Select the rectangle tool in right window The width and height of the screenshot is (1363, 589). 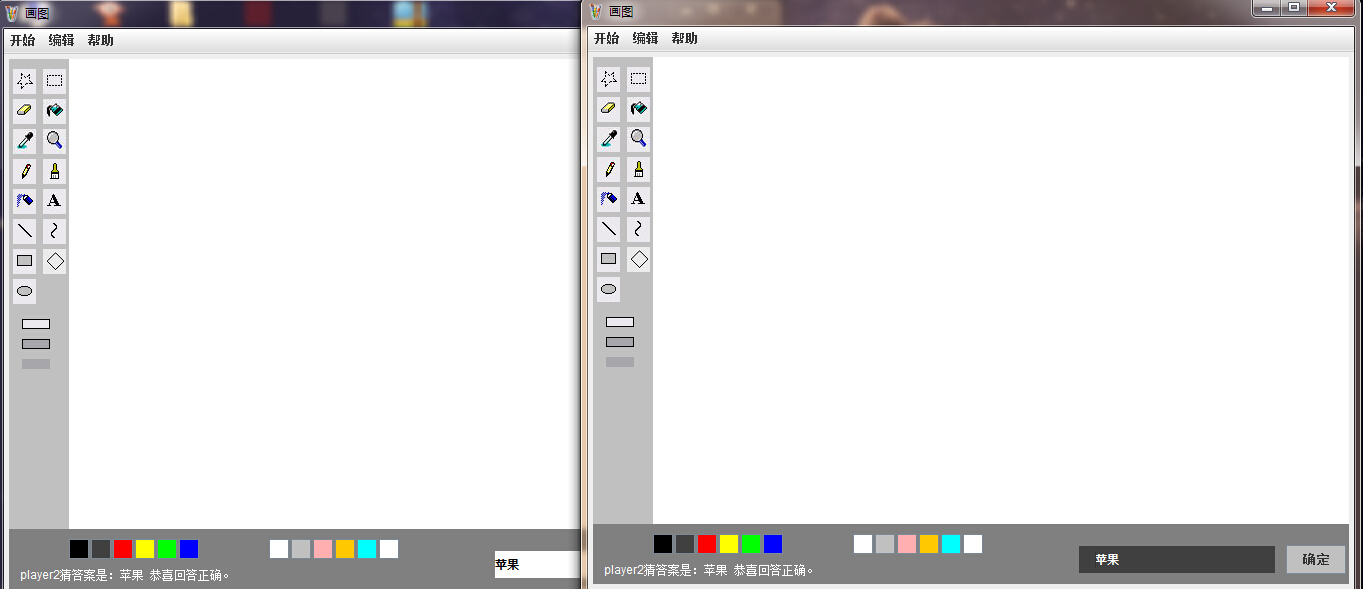tap(609, 259)
